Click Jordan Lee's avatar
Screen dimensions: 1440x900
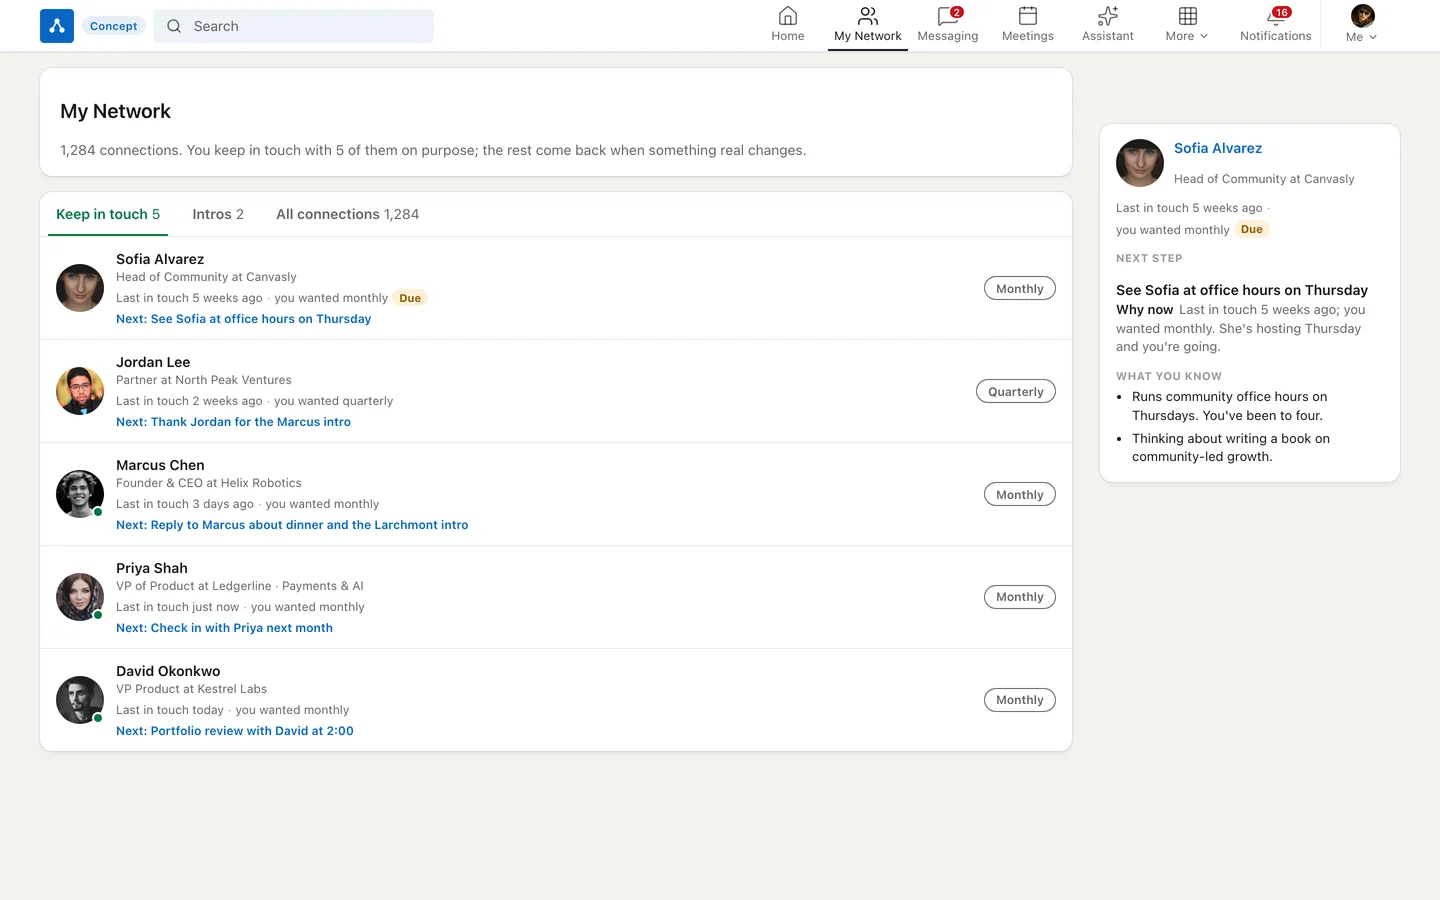pyautogui.click(x=80, y=391)
